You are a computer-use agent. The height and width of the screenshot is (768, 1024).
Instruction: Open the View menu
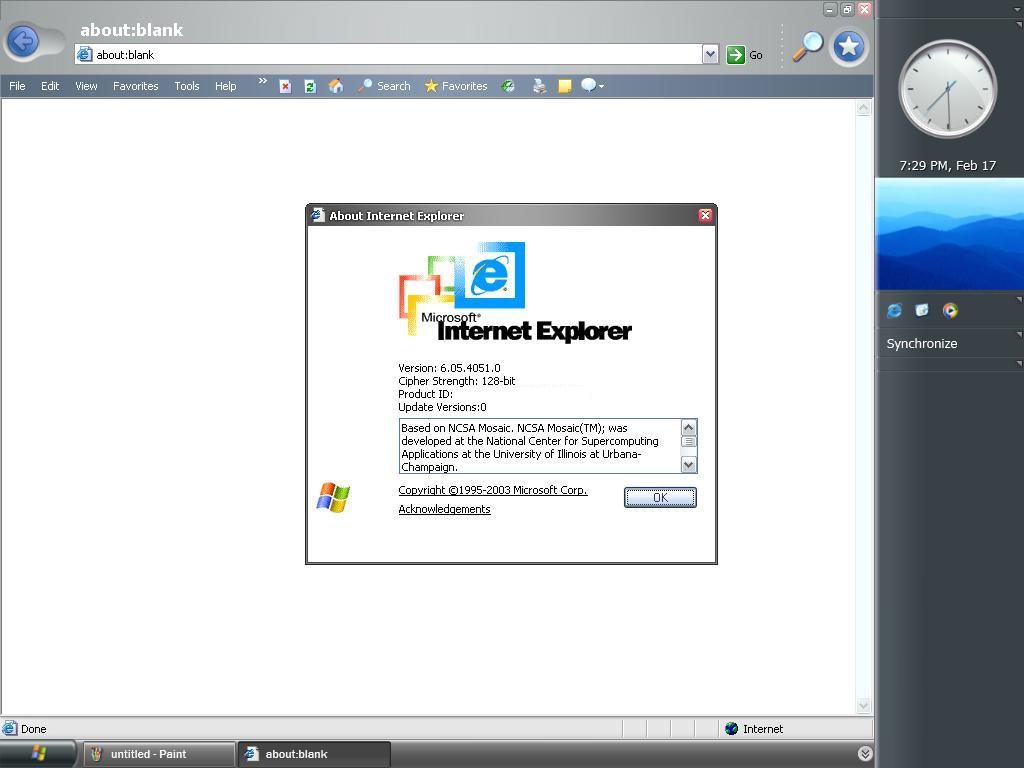86,86
